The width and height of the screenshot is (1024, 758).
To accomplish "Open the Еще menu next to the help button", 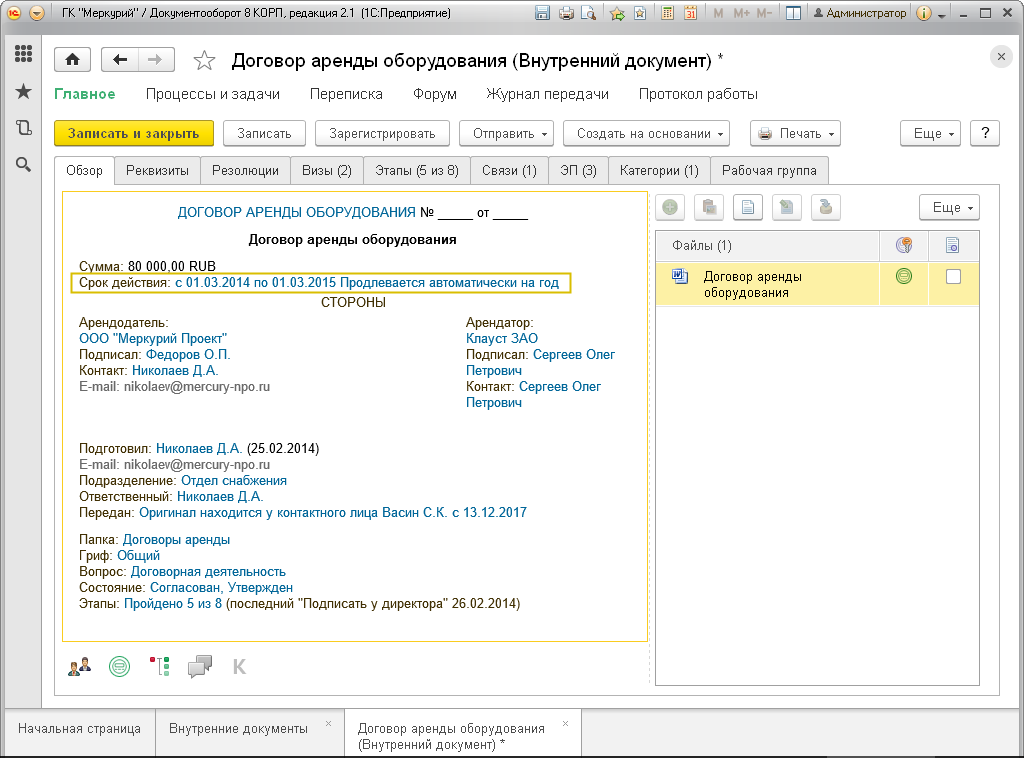I will (x=930, y=133).
